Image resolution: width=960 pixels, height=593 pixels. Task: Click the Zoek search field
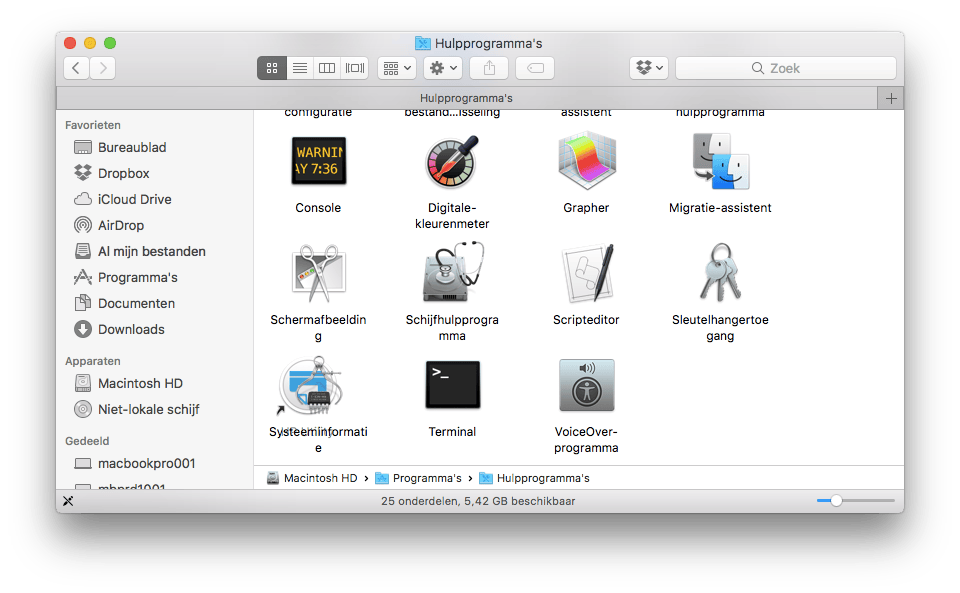786,68
